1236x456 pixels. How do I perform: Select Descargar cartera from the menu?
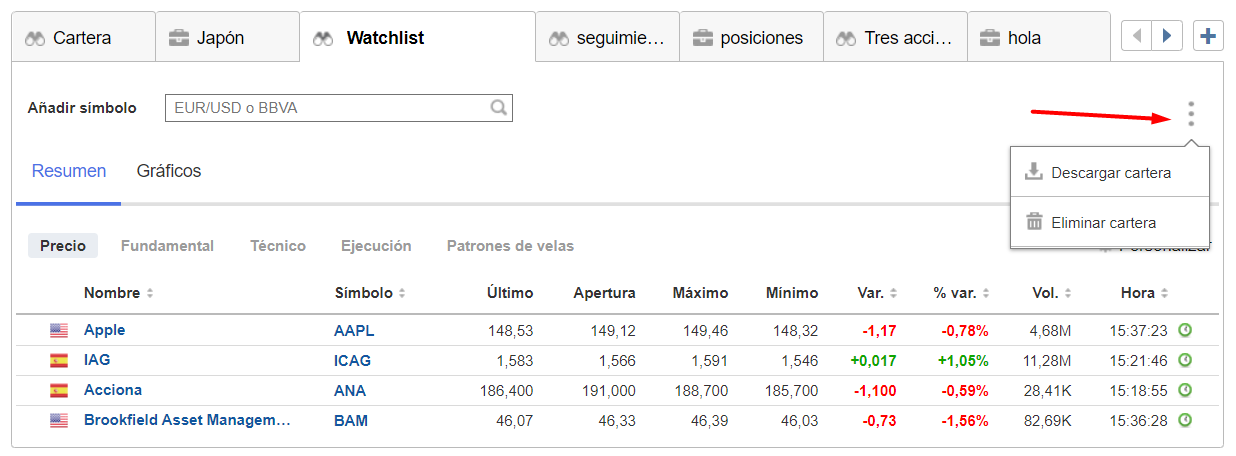pos(1110,173)
